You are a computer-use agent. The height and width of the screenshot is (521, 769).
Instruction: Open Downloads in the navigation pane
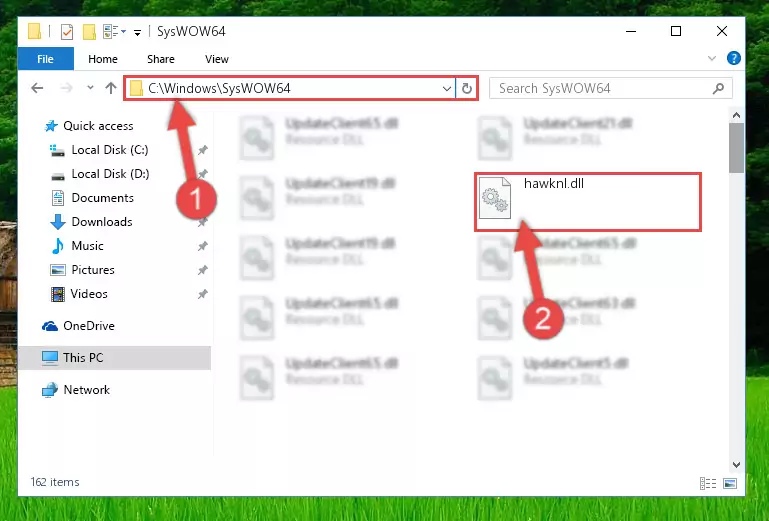[x=102, y=222]
